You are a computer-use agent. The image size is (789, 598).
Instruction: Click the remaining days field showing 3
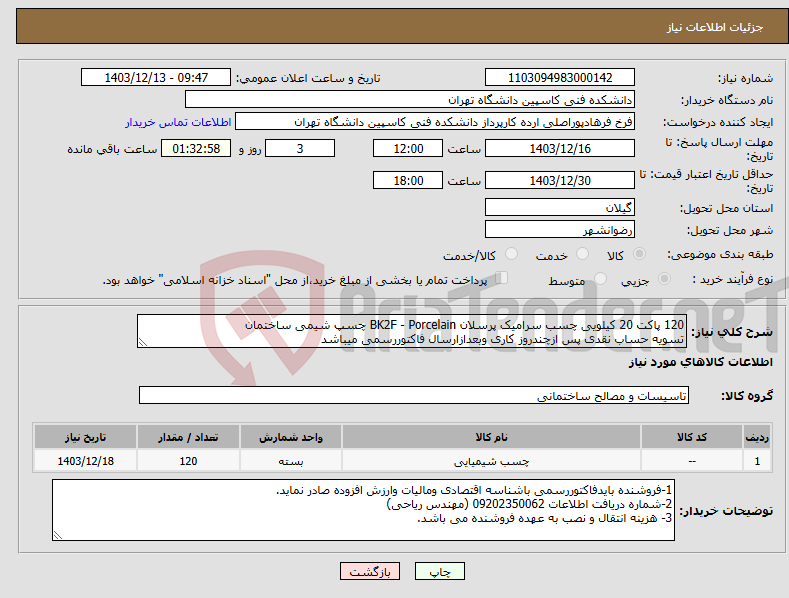pos(300,148)
